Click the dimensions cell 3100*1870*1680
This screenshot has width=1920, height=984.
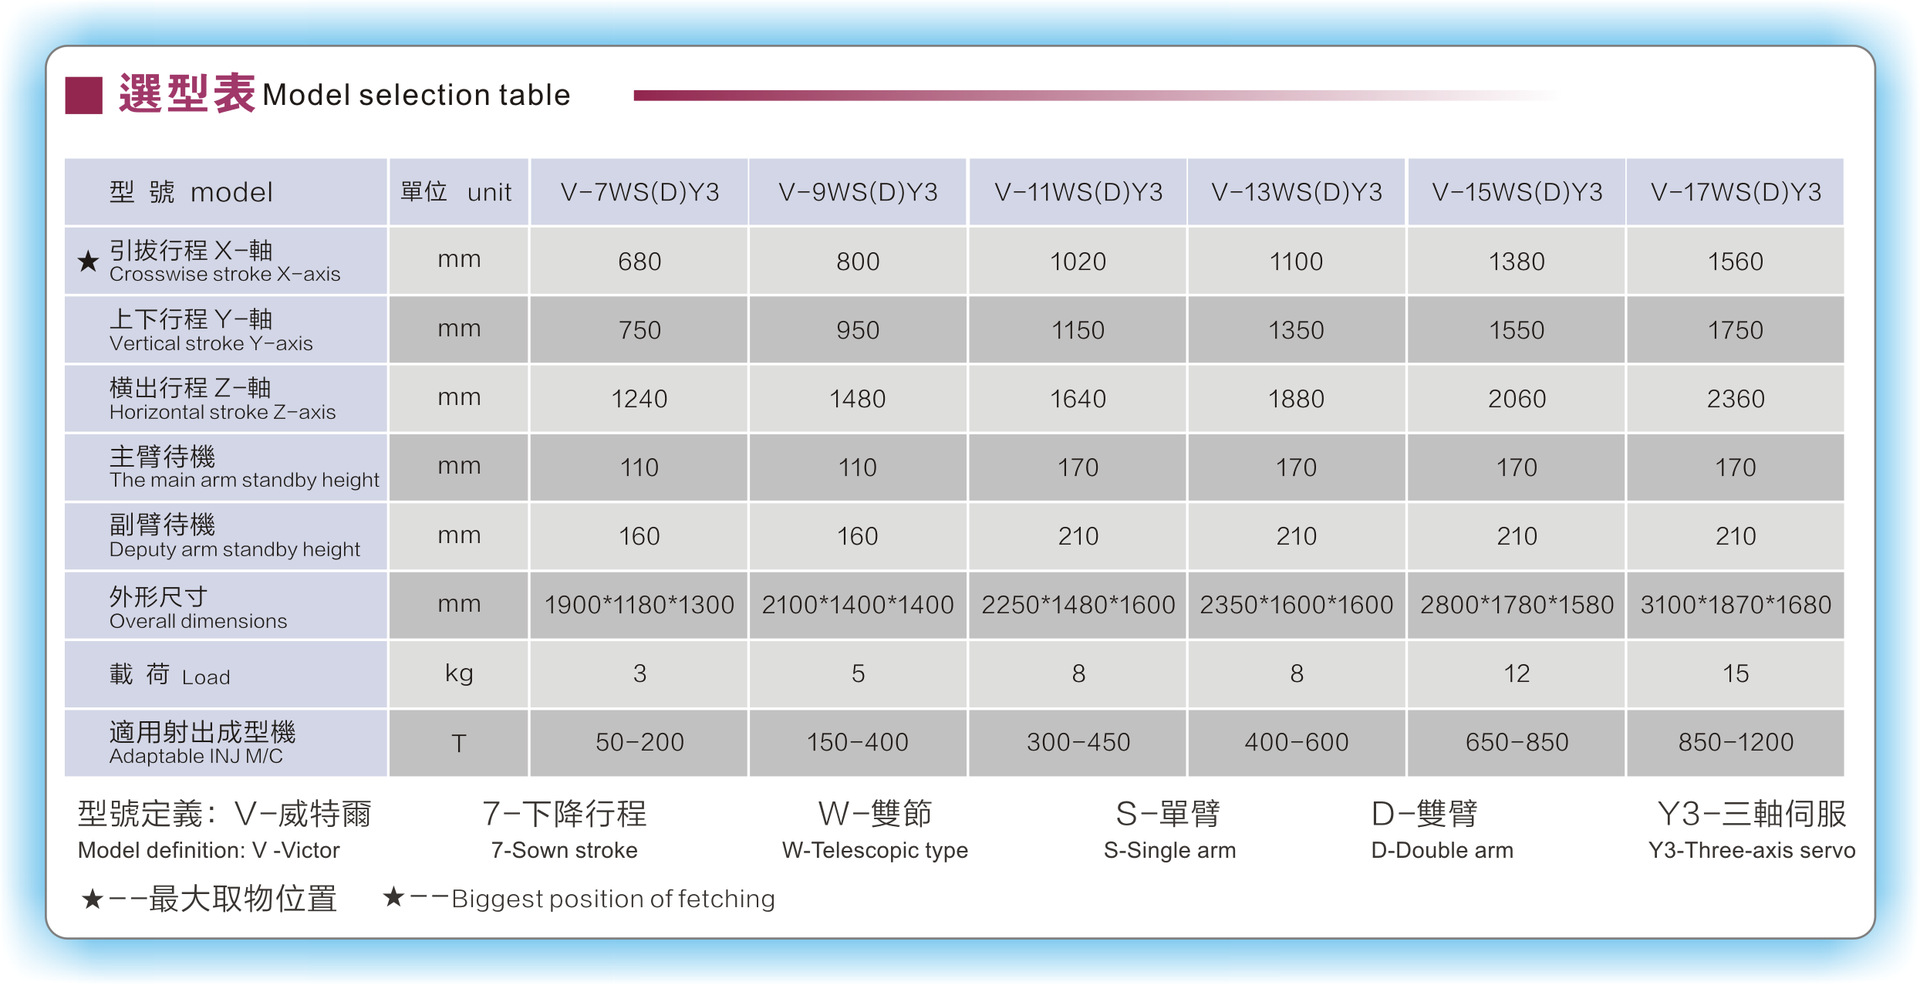[1736, 605]
